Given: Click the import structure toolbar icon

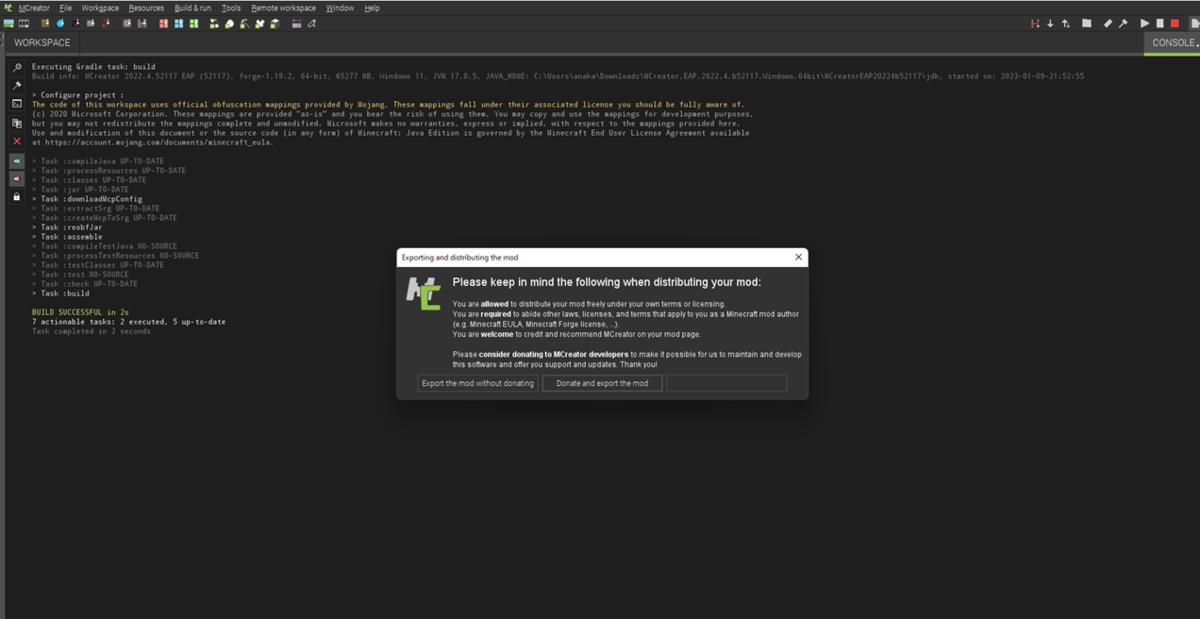Looking at the screenshot, I should click(x=143, y=23).
